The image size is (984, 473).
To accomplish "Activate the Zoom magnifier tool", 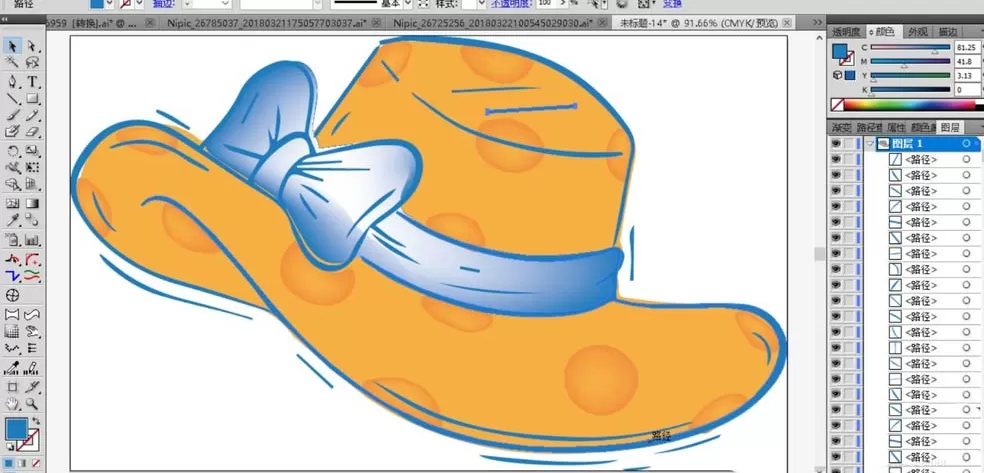I will 32,404.
